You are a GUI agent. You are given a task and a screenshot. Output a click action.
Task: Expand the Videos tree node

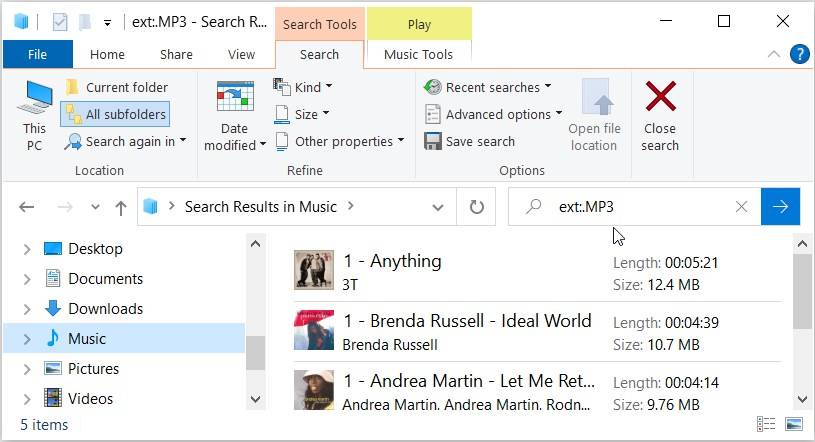pyautogui.click(x=27, y=399)
